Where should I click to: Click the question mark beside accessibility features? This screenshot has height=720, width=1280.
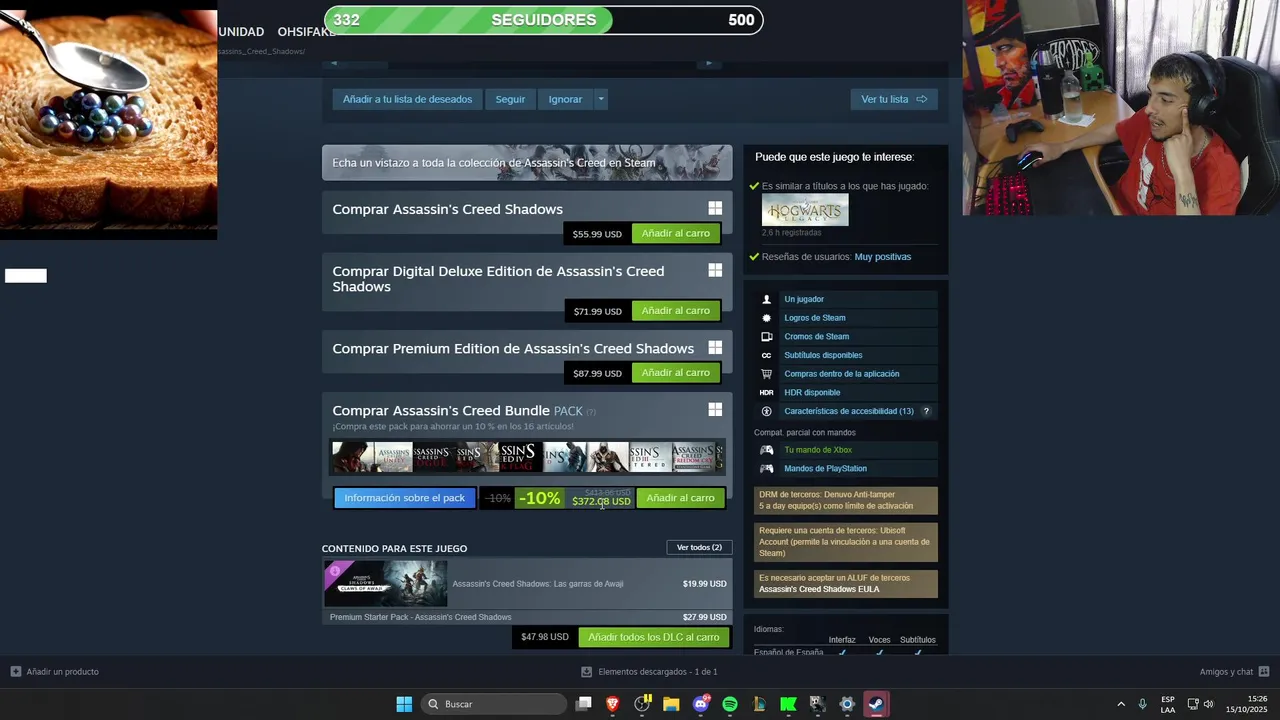pyautogui.click(x=926, y=411)
